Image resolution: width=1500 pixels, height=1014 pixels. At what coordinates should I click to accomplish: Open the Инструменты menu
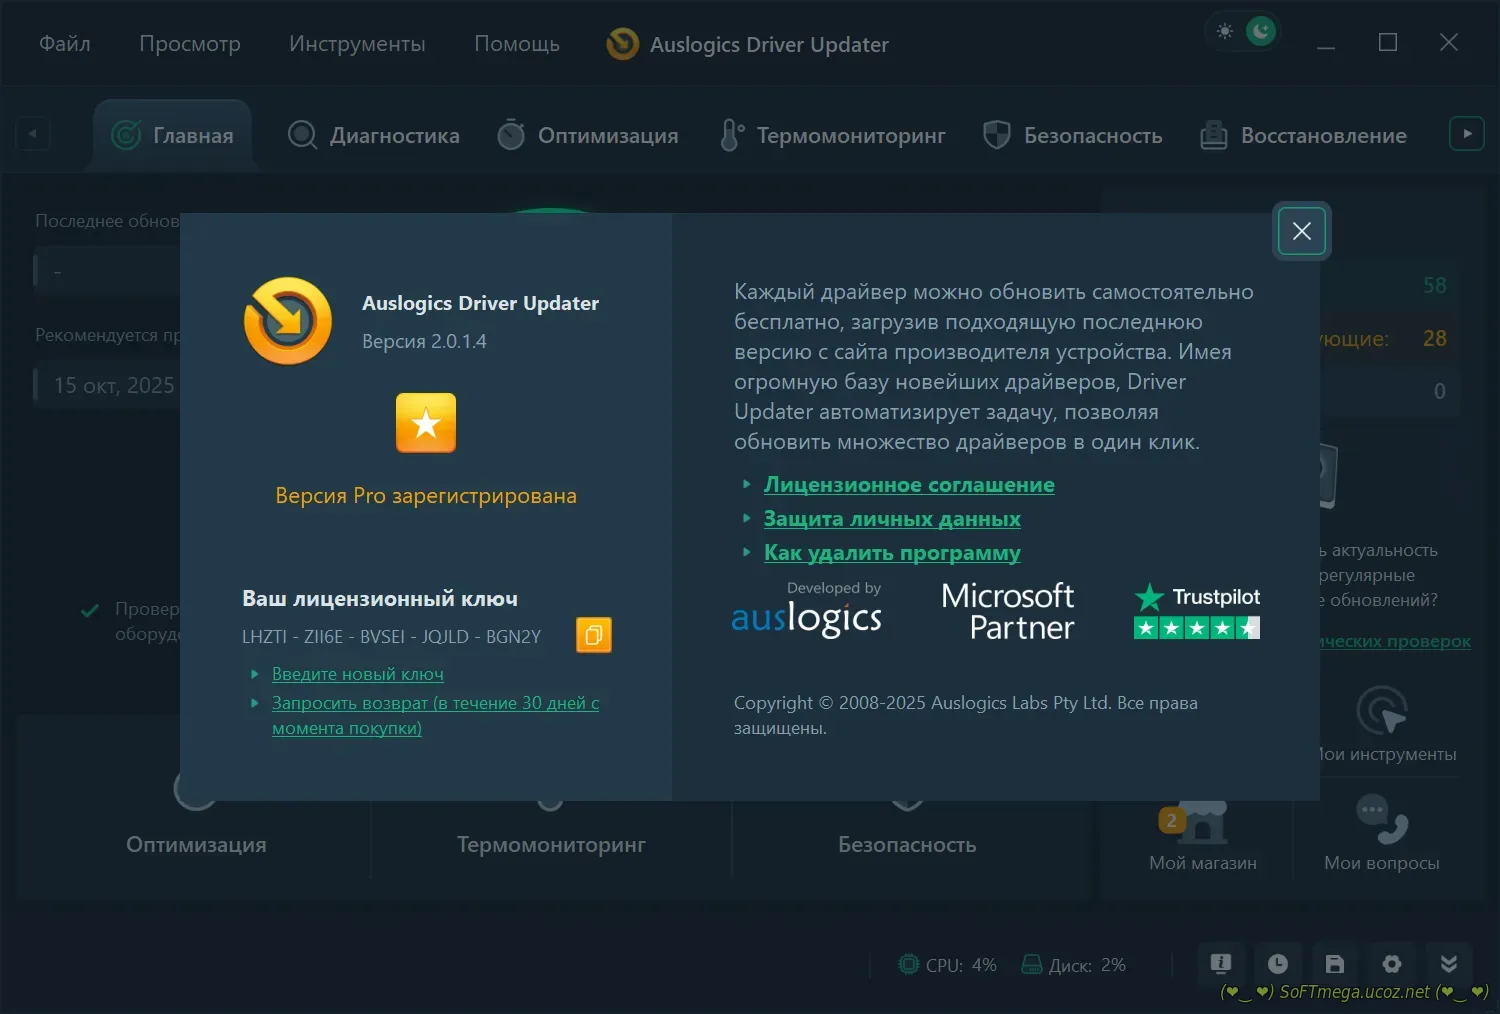click(x=357, y=44)
